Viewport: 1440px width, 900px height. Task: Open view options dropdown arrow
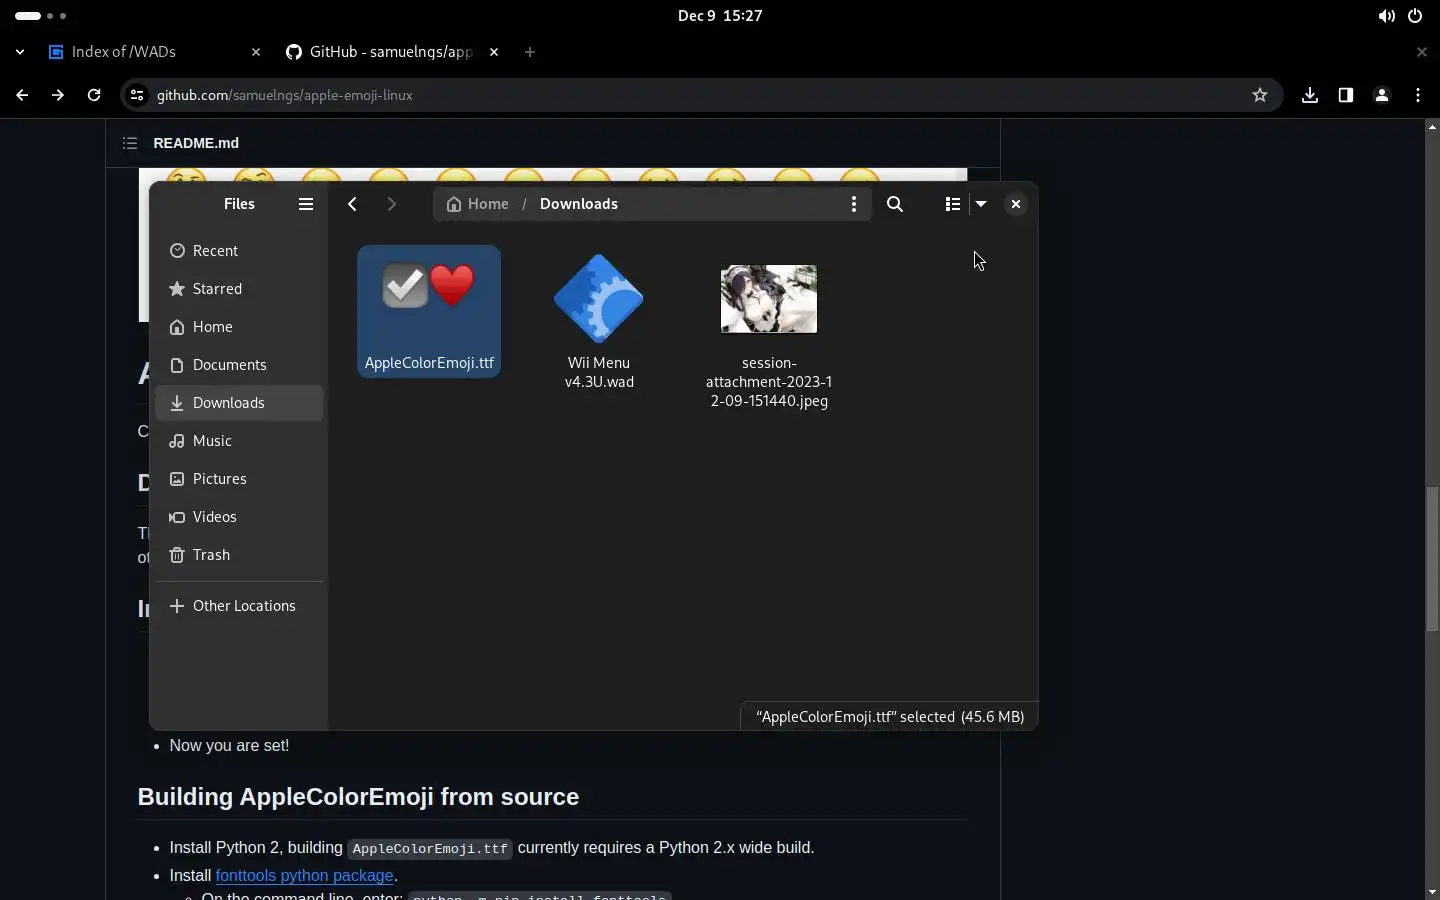click(x=981, y=204)
